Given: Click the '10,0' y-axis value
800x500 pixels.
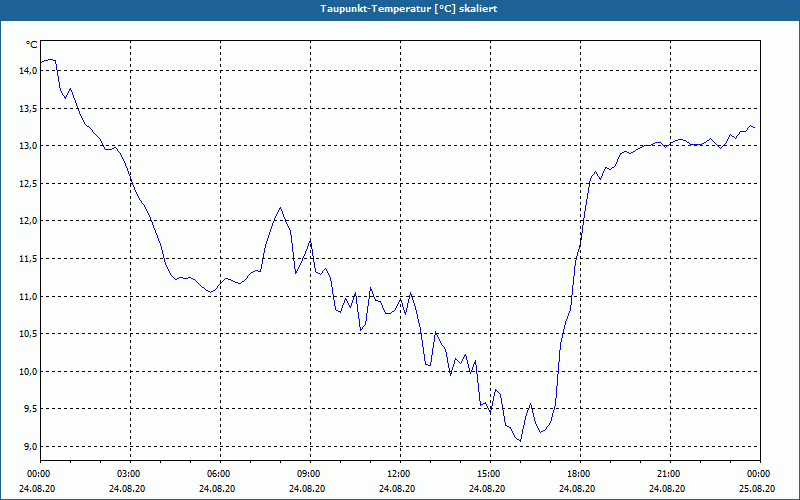Looking at the screenshot, I should coord(28,371).
